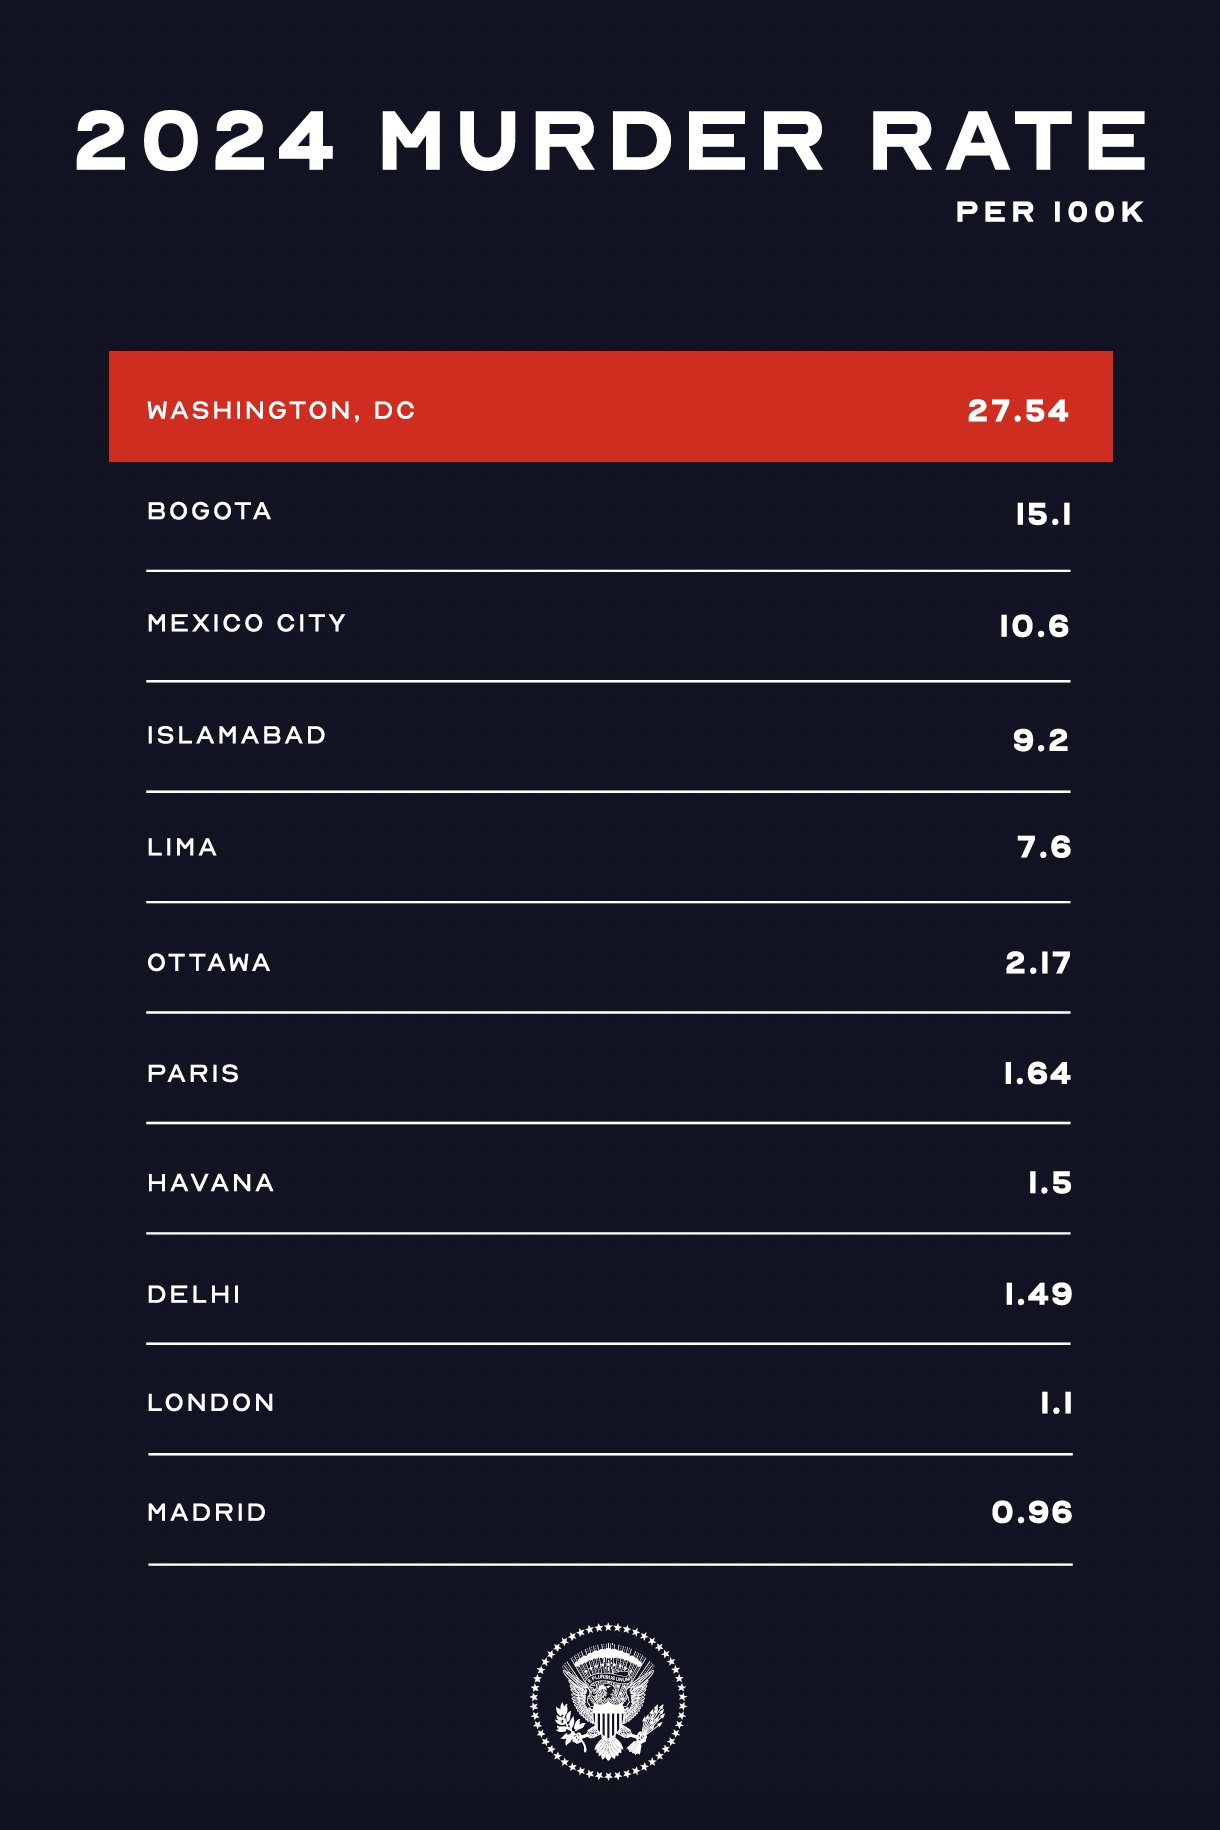Viewport: 1220px width, 1830px height.
Task: Click the "Per 100K" subtitle
Action: [x=1050, y=212]
